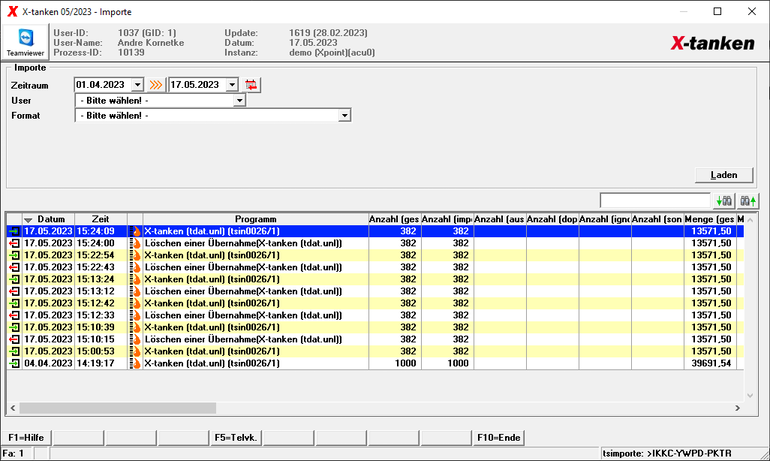The height and width of the screenshot is (461, 770).
Task: Click the Programm column header
Action: tap(255, 219)
